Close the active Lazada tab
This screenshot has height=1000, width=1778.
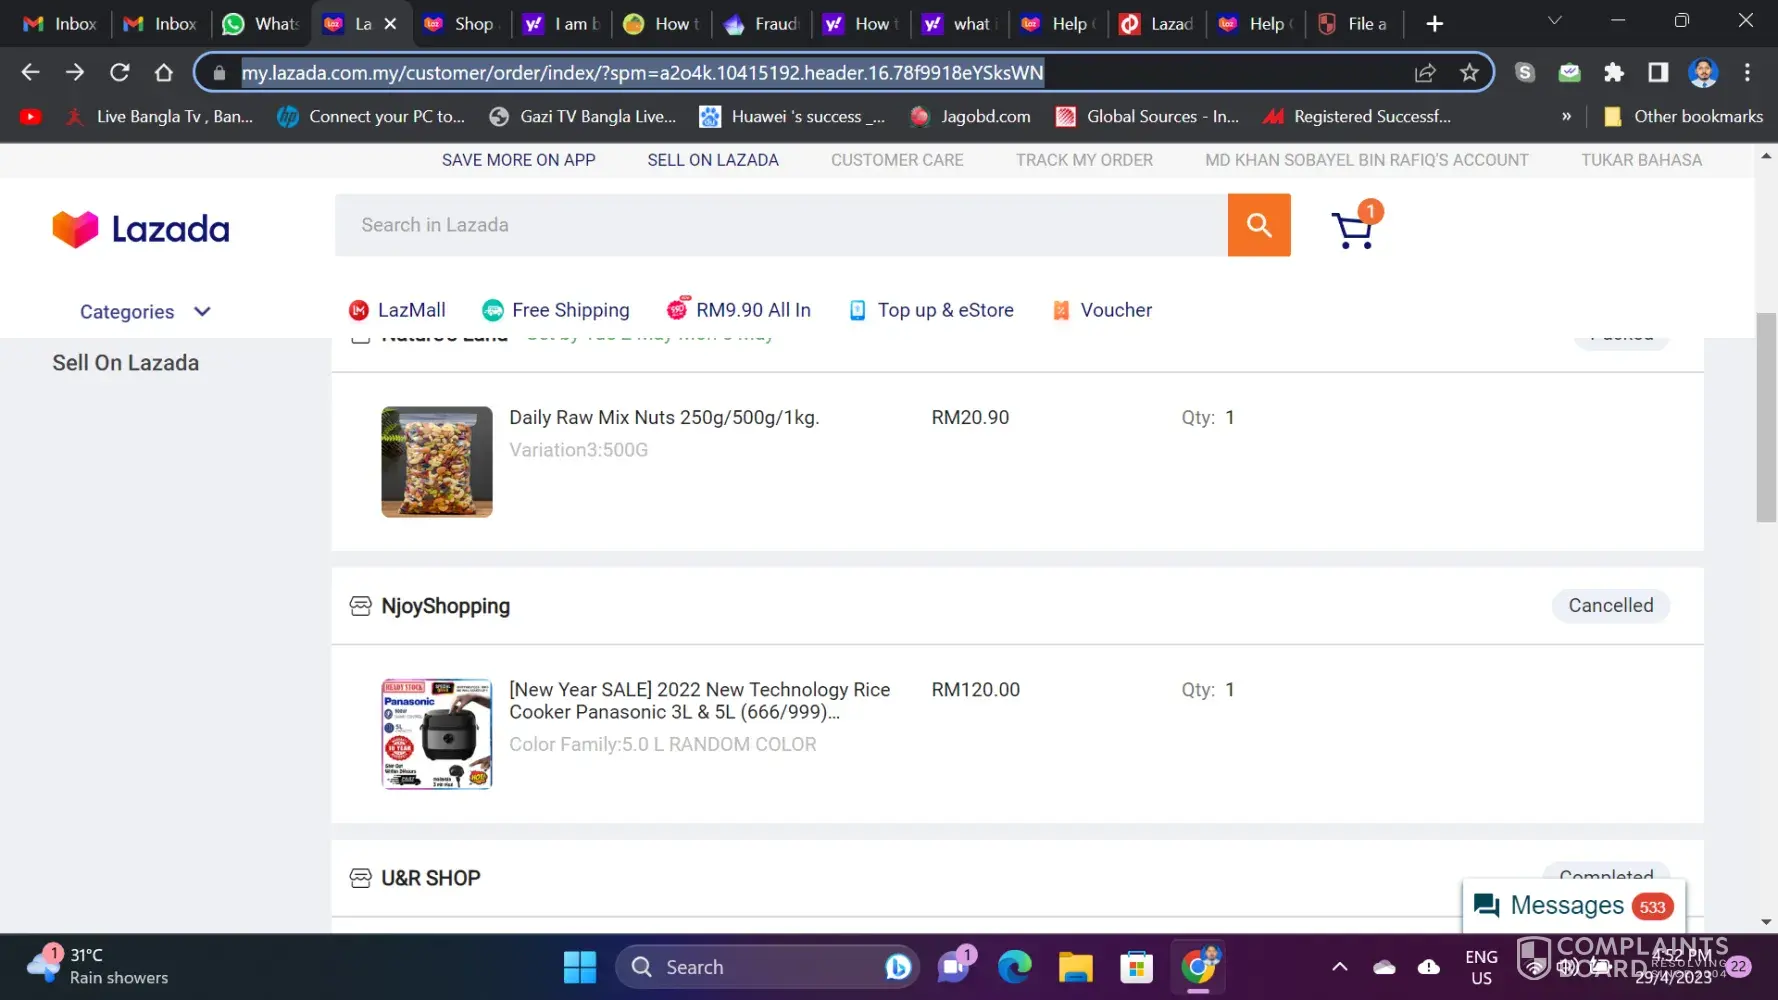391,24
